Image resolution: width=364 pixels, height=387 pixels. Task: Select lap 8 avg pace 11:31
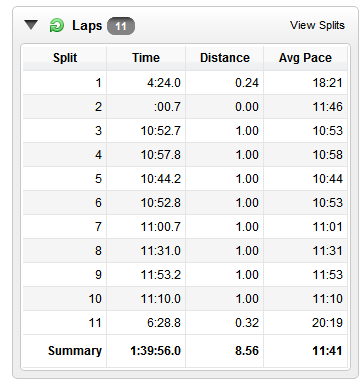click(327, 251)
